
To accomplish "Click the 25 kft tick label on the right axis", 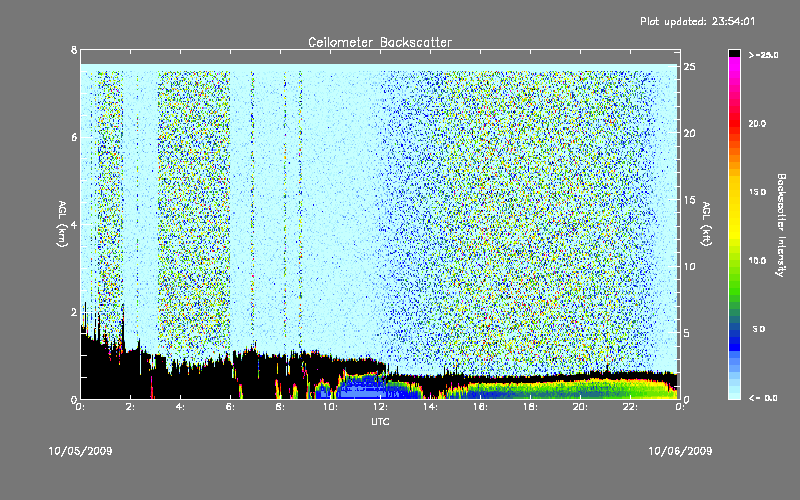I will [x=689, y=67].
